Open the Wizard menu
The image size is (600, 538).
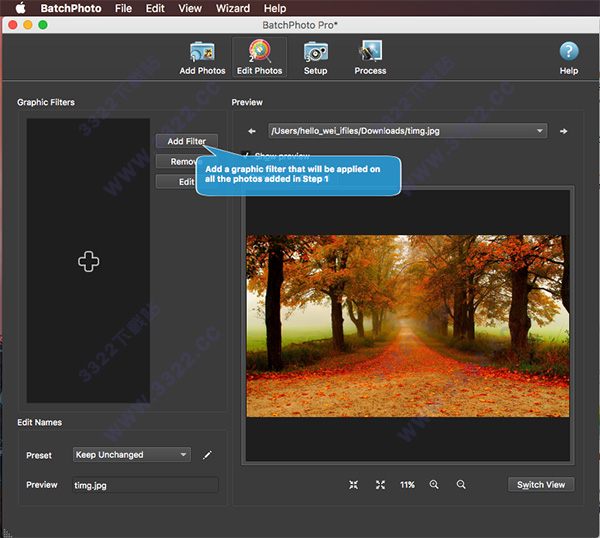(x=233, y=8)
